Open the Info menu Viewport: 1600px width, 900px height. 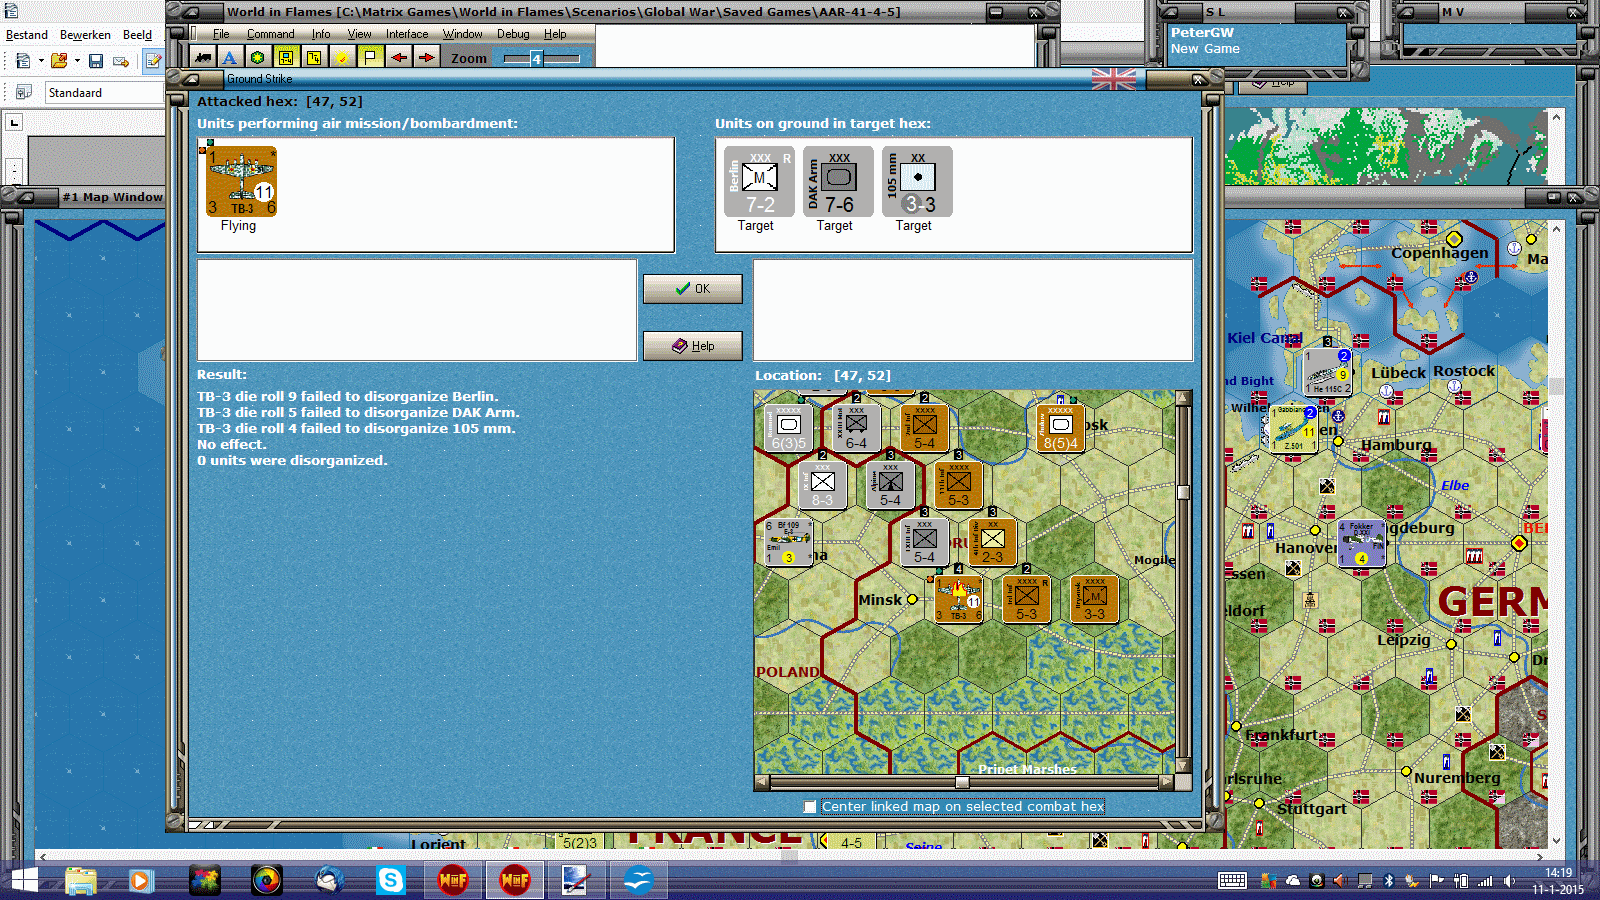320,34
